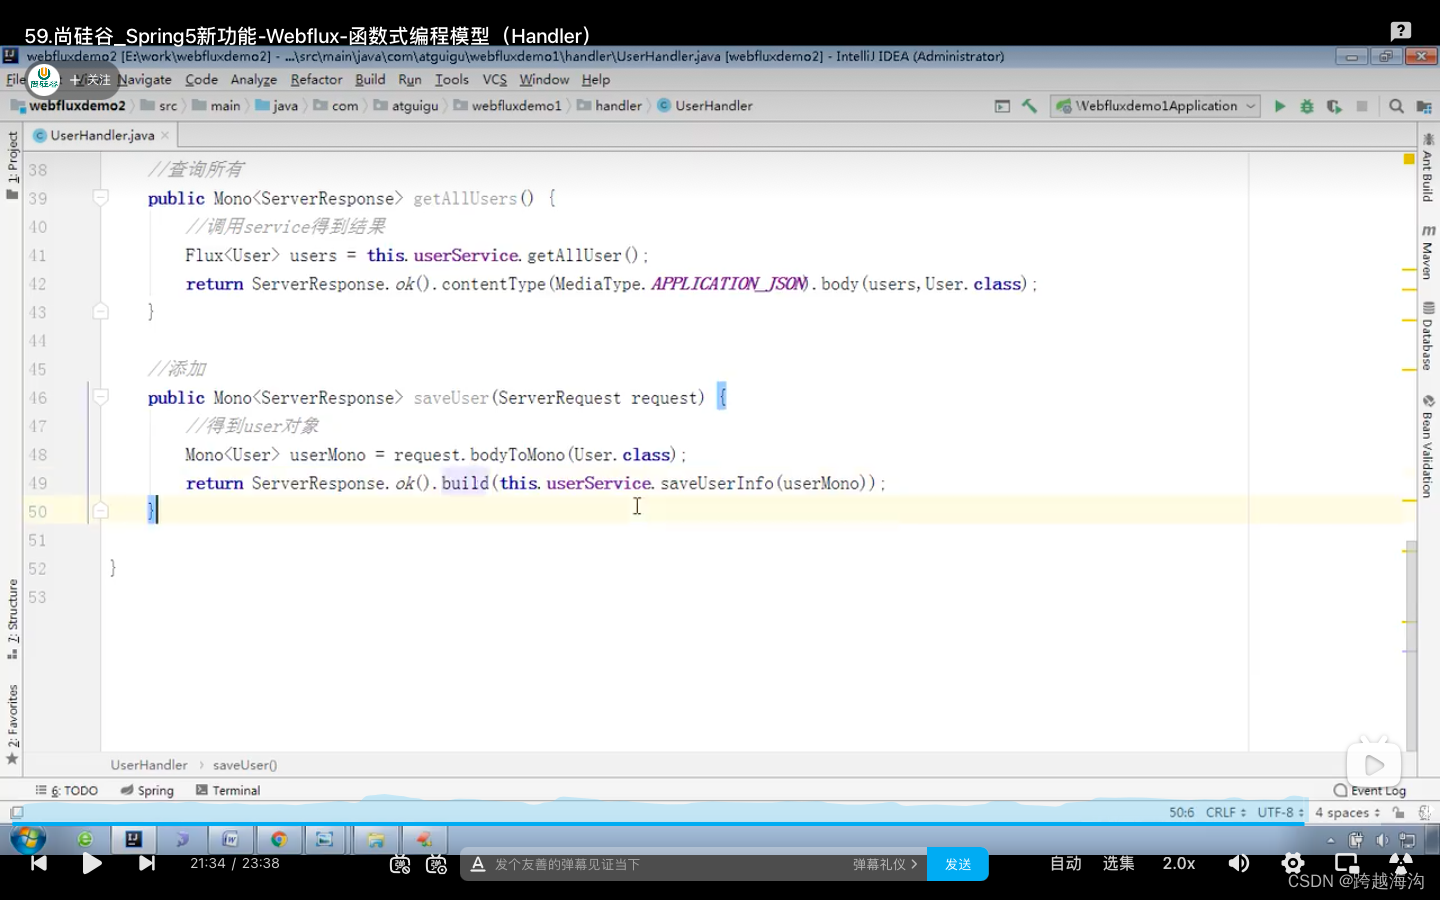Screen dimensions: 1440x900
Task: Stop the running process square icon
Action: 1361,106
